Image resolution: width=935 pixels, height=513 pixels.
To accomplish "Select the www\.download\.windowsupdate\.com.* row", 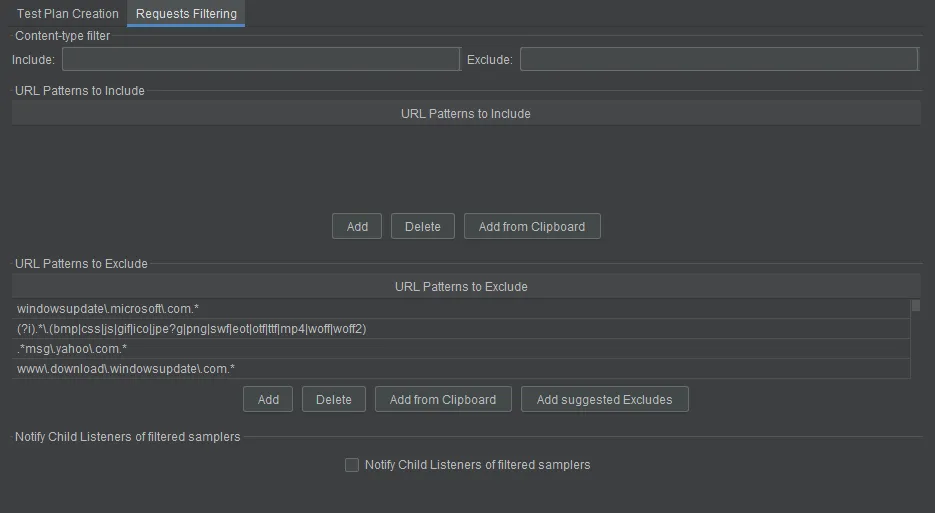I will point(461,369).
